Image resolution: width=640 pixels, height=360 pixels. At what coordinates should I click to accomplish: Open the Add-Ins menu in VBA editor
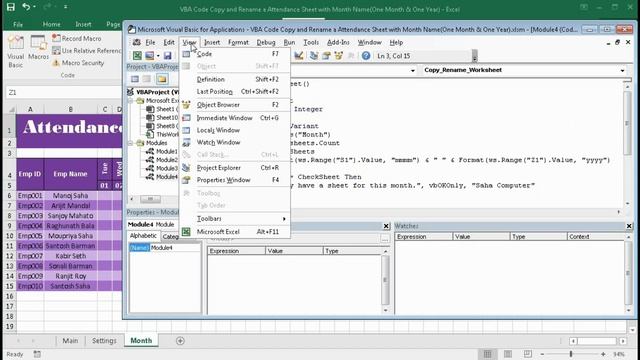(x=338, y=42)
